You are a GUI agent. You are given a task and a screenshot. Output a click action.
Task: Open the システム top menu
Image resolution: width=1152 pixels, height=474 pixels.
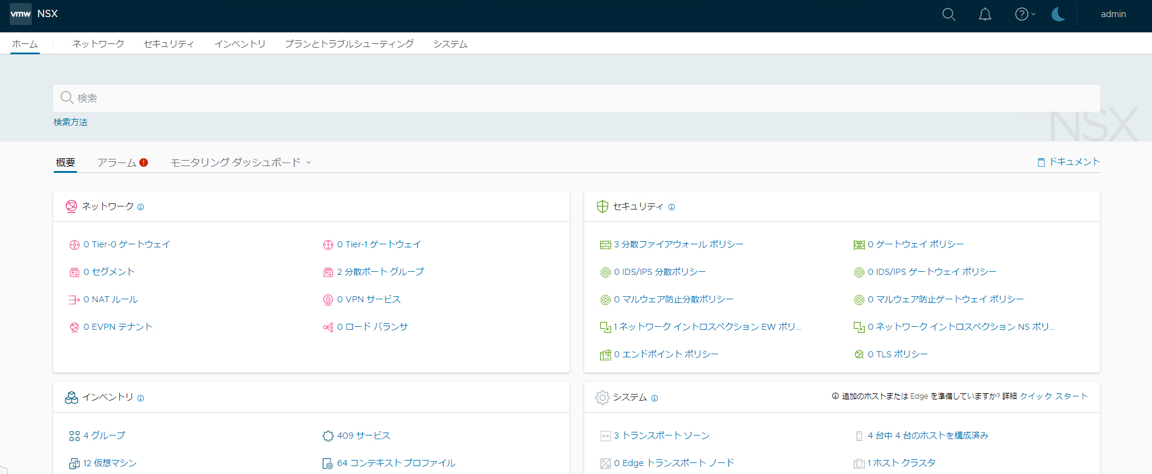point(450,44)
